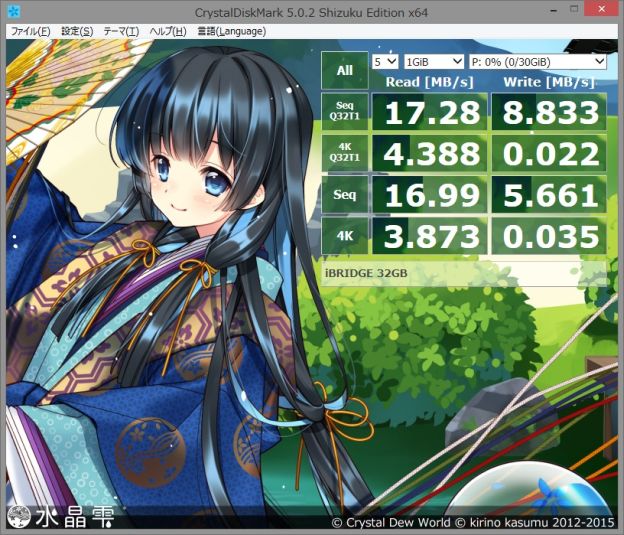The width and height of the screenshot is (624, 535).
Task: Start the 4K Q32T1 benchmark
Action: (x=345, y=153)
